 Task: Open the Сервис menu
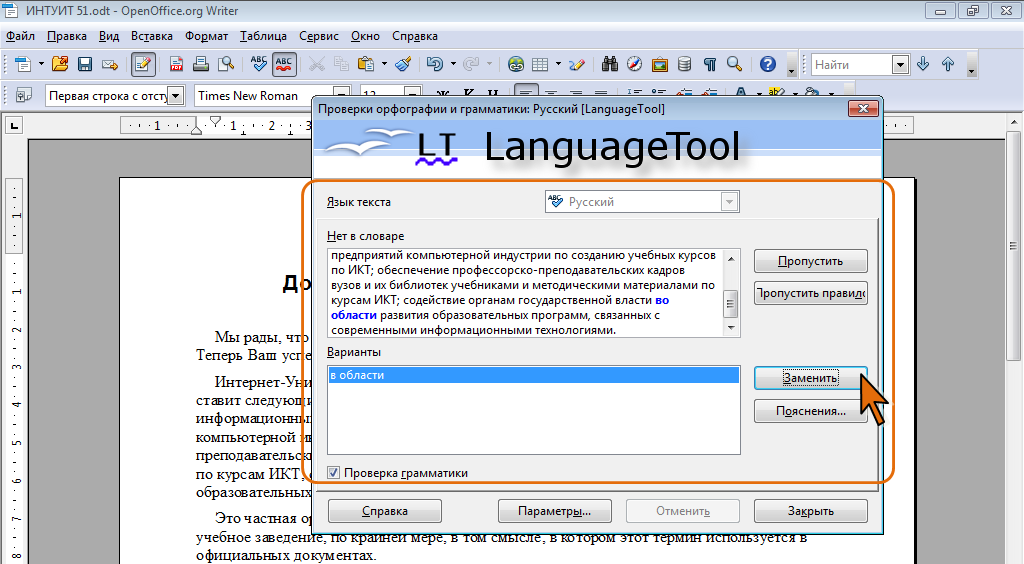click(x=319, y=37)
